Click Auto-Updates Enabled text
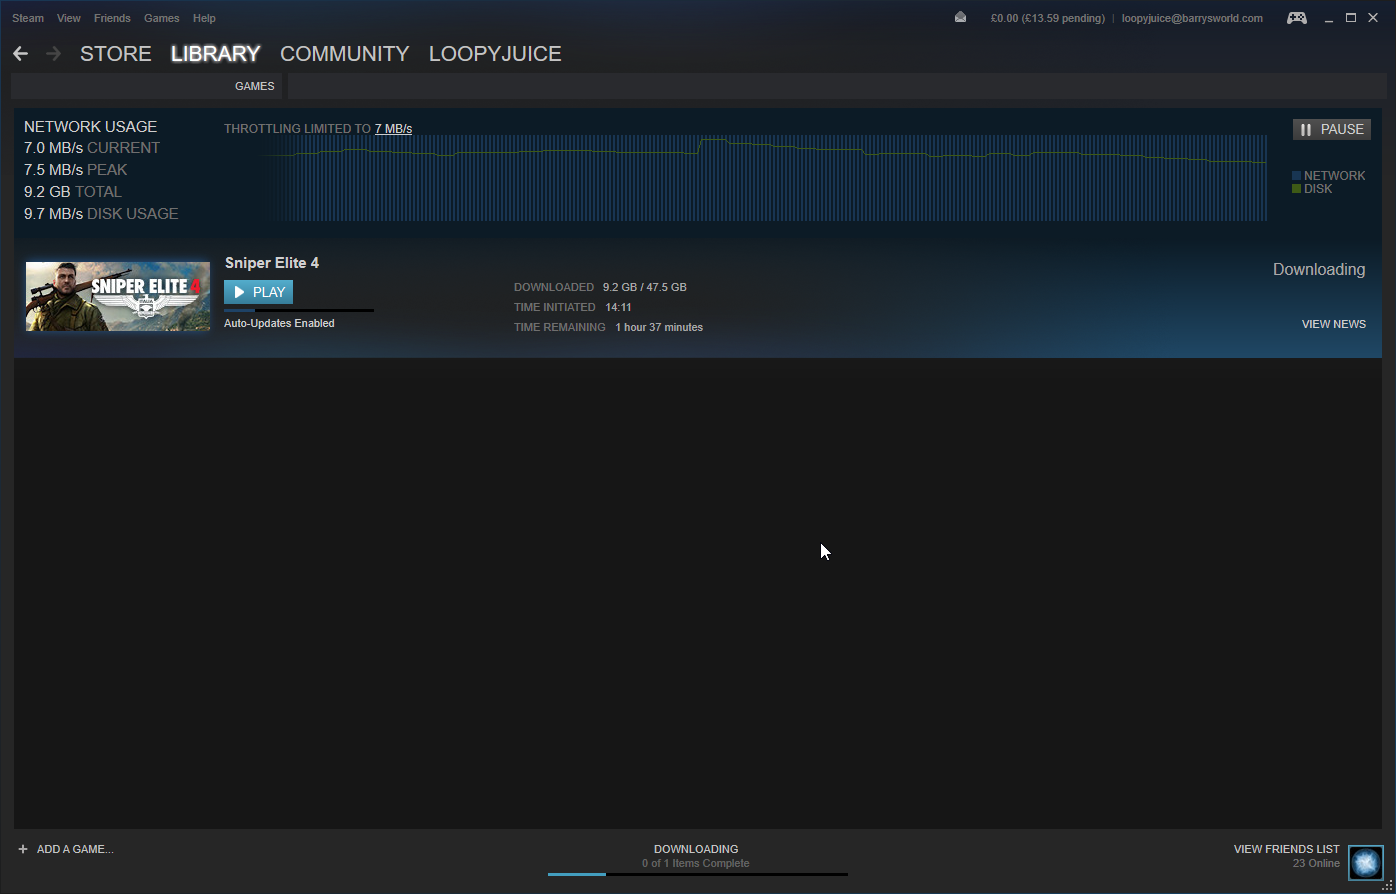The image size is (1396, 894). point(279,324)
